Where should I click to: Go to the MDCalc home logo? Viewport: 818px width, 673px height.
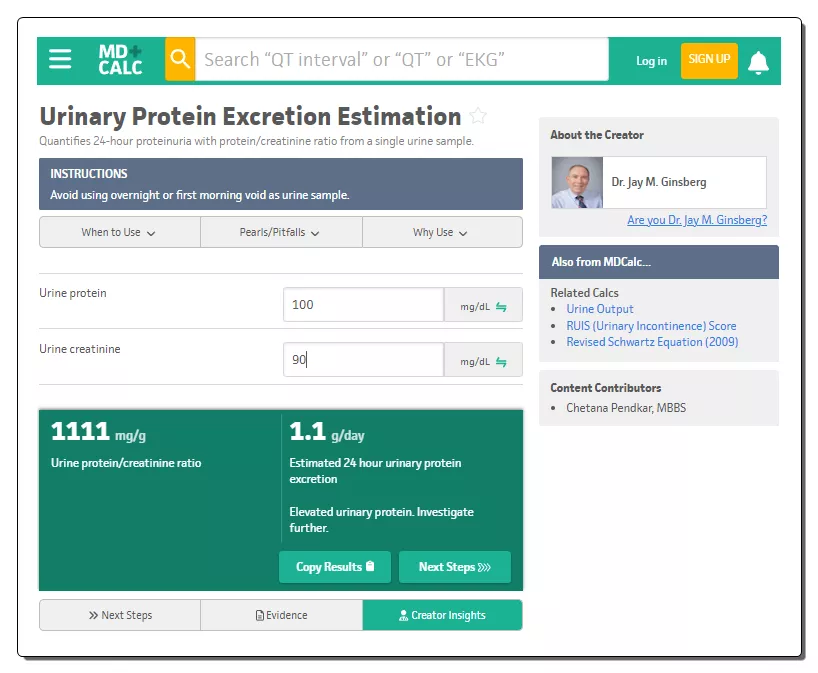pos(121,59)
